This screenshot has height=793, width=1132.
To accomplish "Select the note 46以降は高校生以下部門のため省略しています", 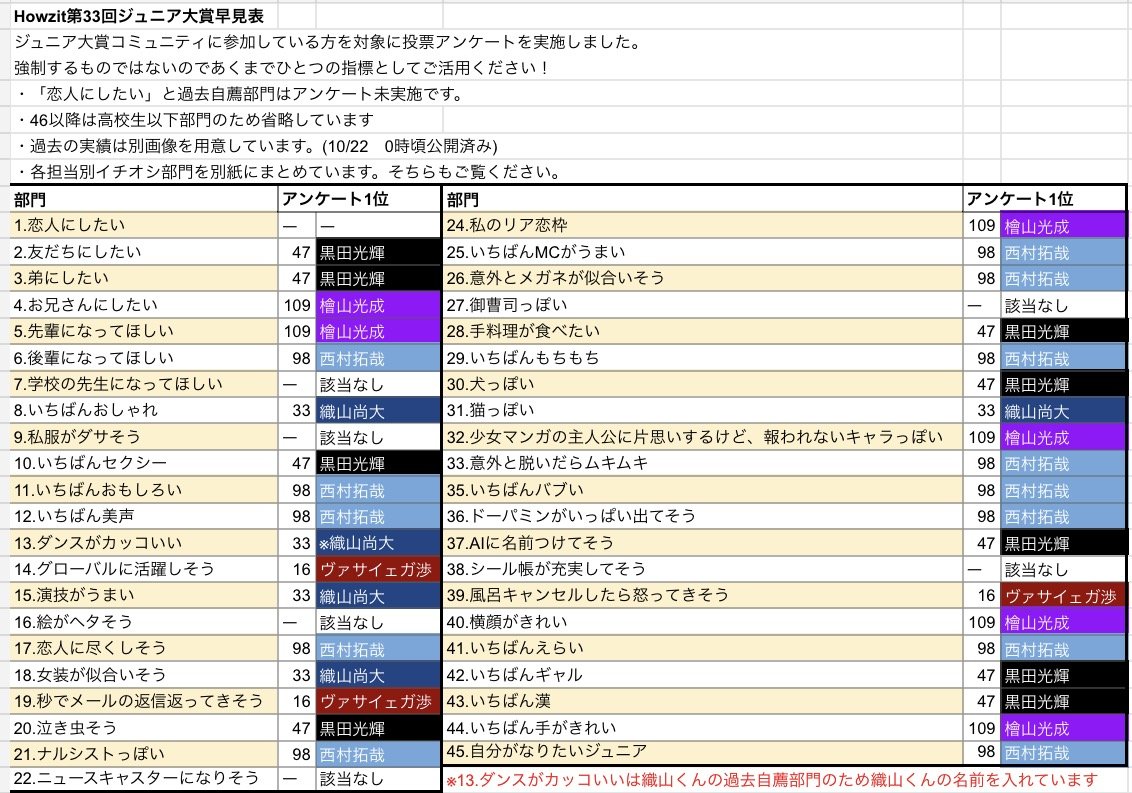I will (x=194, y=120).
